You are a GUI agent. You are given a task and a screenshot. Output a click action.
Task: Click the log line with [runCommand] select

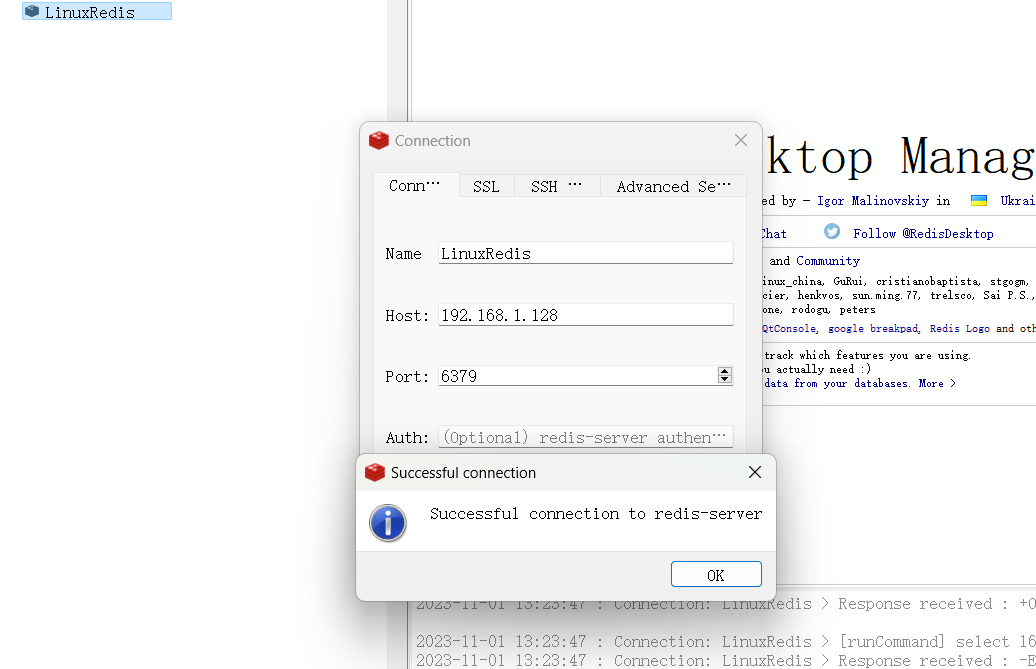[725, 641]
